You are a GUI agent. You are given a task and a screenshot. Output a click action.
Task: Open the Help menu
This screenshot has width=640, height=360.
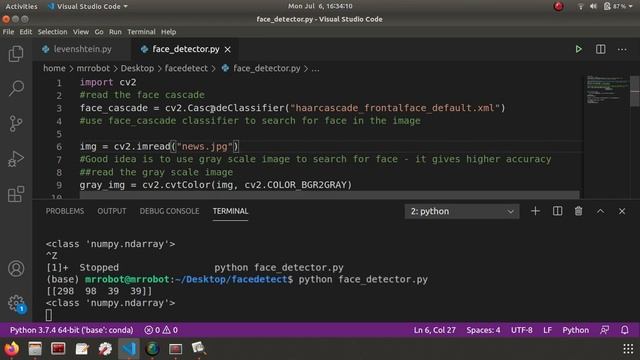[168, 32]
